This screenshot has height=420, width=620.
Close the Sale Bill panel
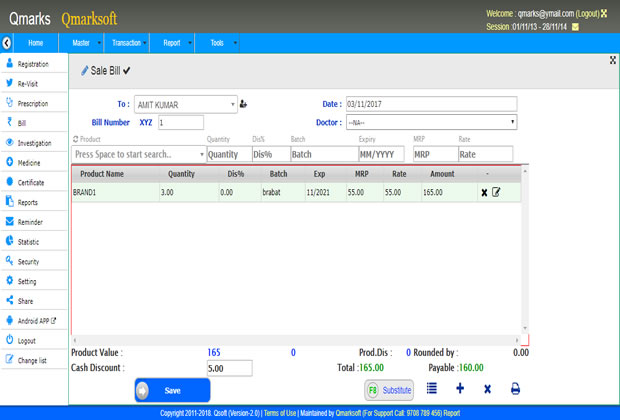click(x=612, y=60)
